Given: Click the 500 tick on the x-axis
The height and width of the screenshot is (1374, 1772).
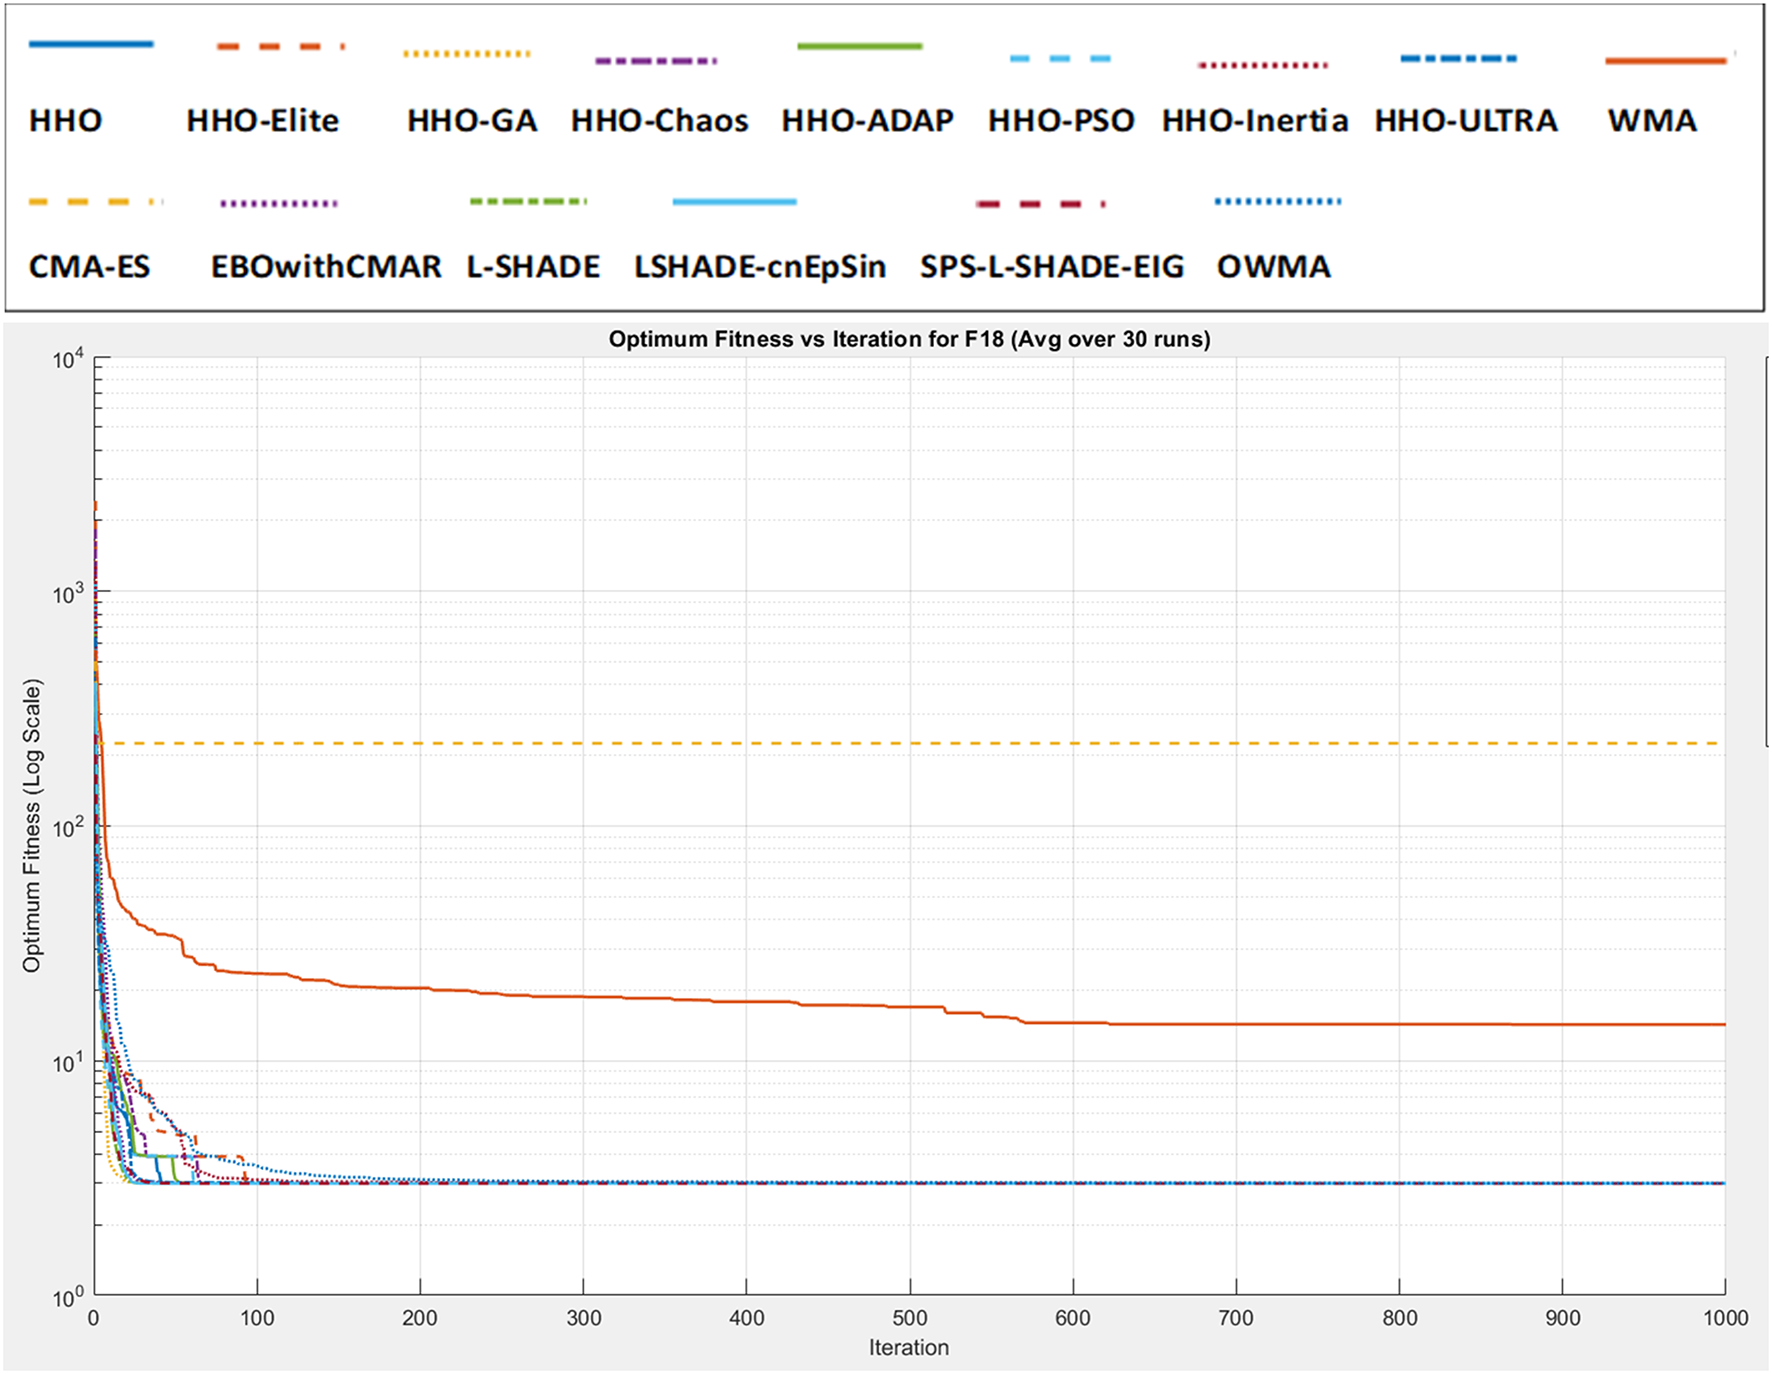Looking at the screenshot, I should (909, 1318).
